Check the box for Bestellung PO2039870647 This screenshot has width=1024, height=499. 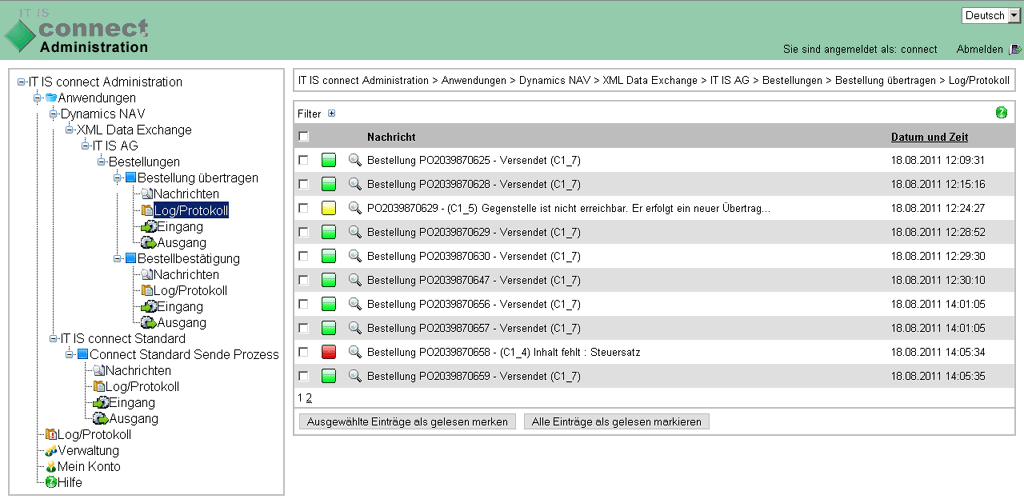pos(303,280)
